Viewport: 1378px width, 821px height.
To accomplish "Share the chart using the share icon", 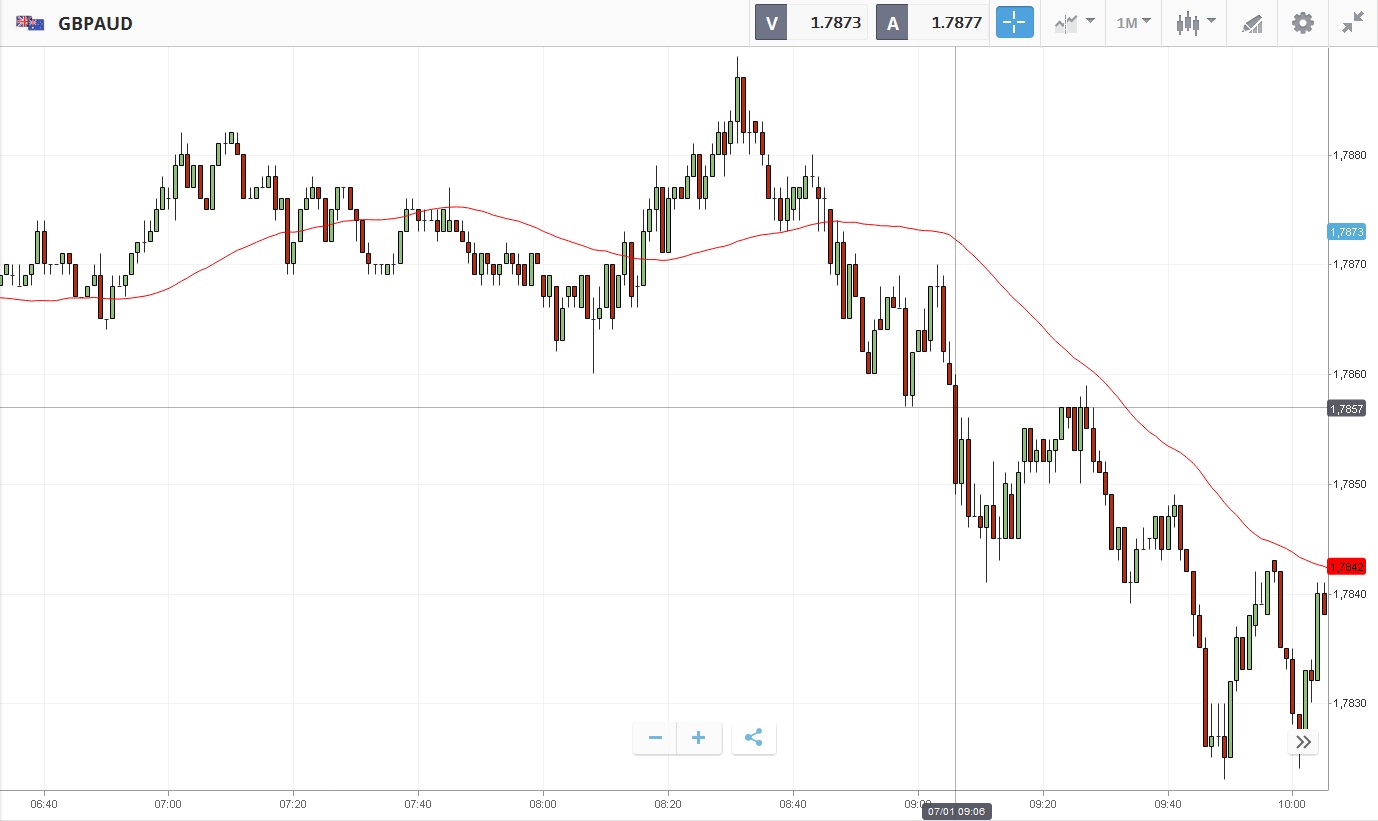I will (x=754, y=739).
